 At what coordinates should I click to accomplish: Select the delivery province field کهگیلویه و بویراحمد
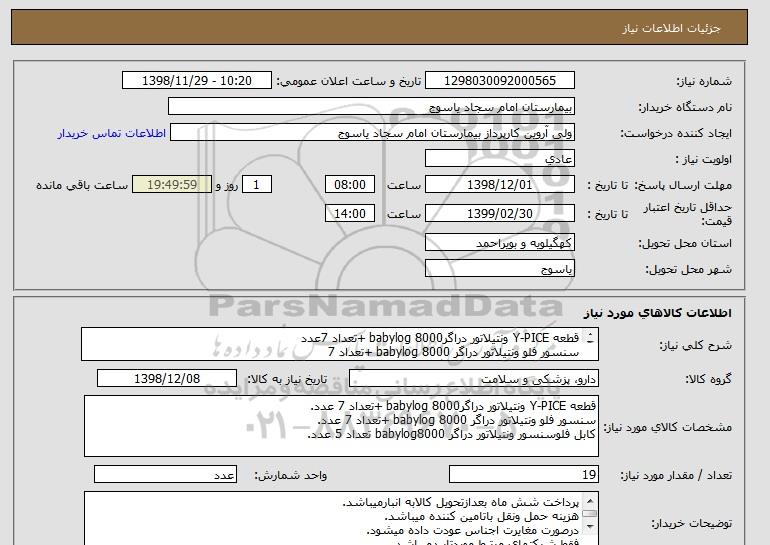[499, 243]
